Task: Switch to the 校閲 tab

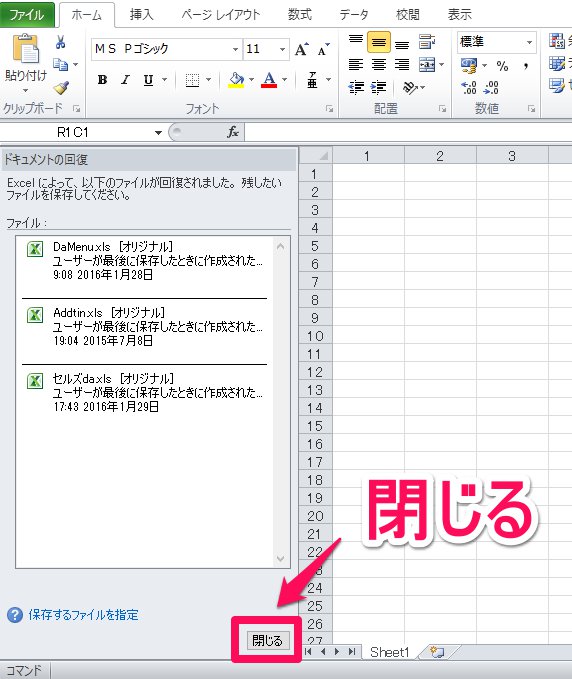Action: (x=407, y=15)
